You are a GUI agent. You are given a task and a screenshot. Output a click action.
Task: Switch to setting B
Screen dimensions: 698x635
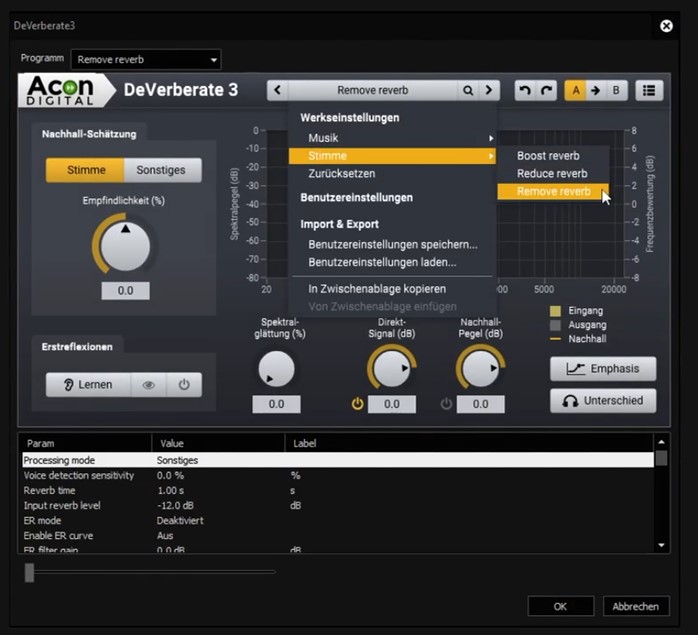pyautogui.click(x=616, y=90)
